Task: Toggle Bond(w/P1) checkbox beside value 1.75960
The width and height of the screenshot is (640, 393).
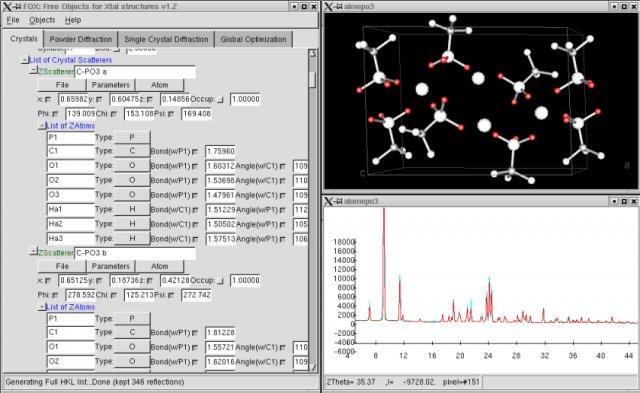Action: tap(195, 151)
